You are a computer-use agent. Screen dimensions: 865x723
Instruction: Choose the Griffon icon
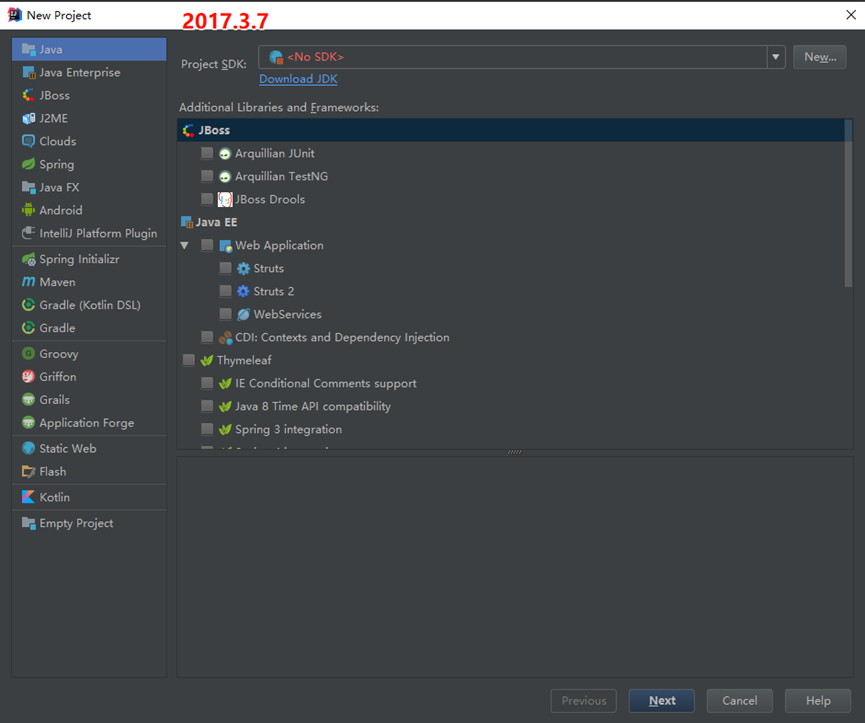tap(29, 377)
